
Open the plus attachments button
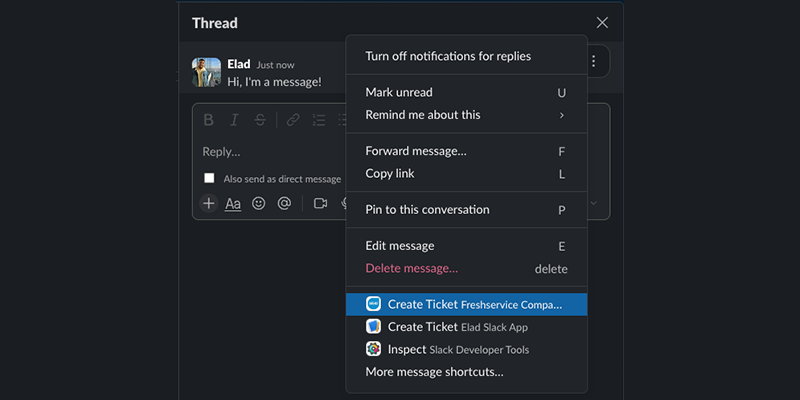[x=209, y=204]
